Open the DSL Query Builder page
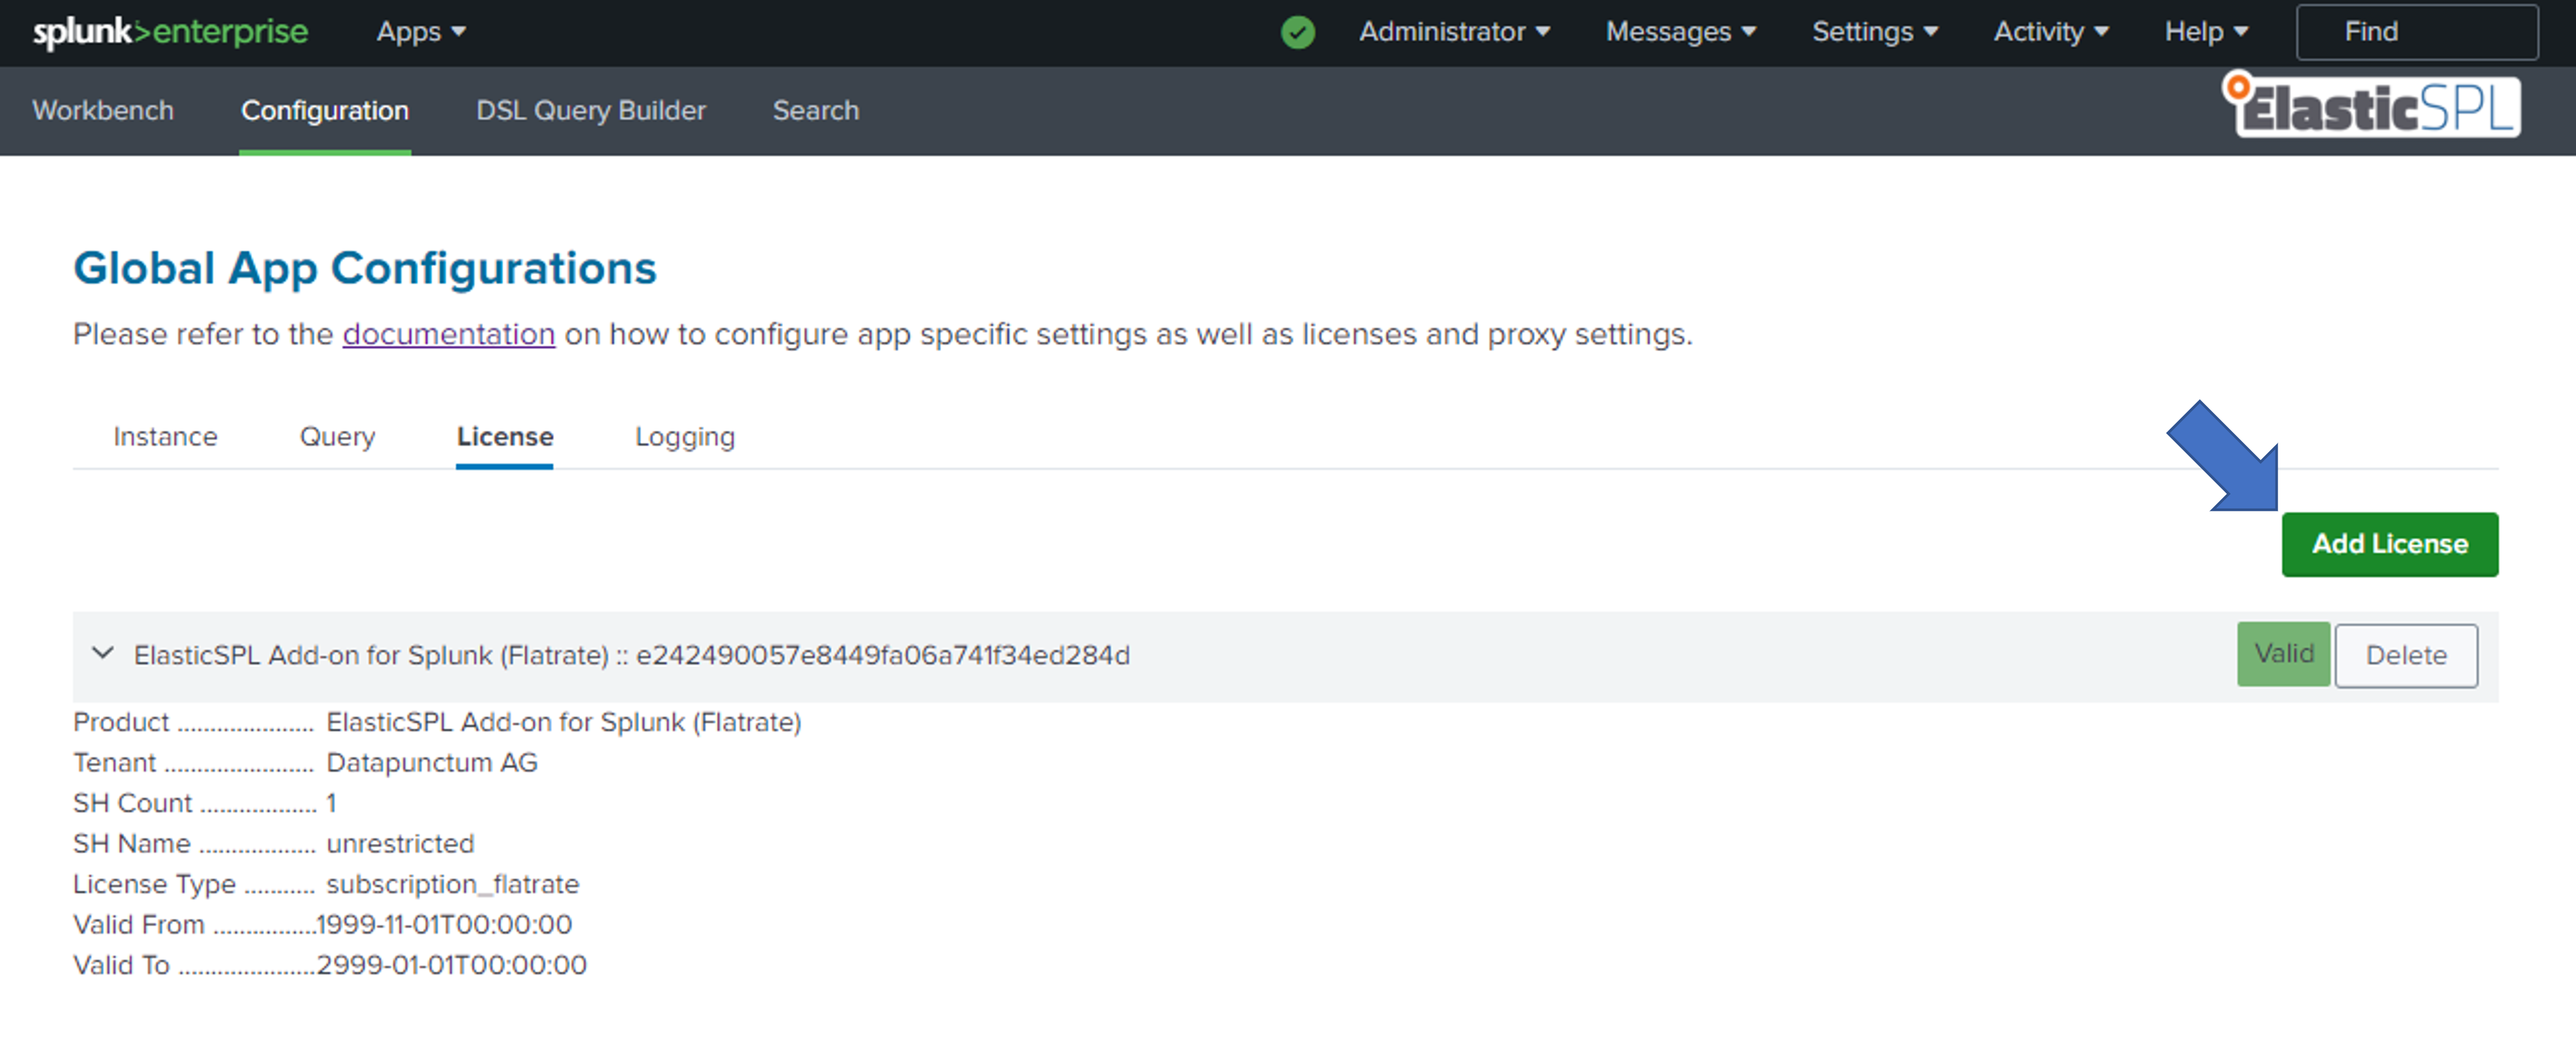Screen dimensions: 2576x1043 [x=590, y=110]
